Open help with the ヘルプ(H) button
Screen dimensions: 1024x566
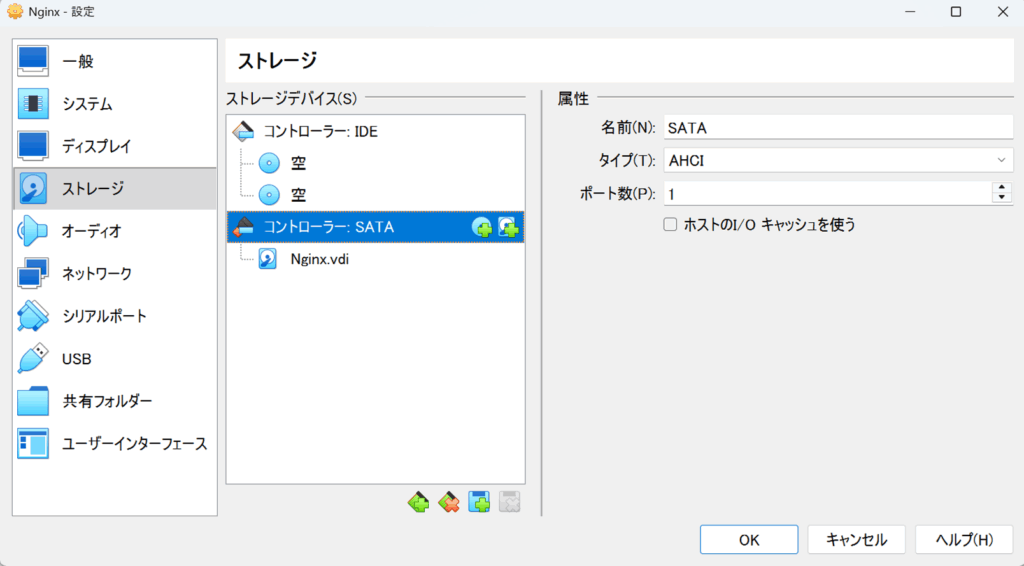(963, 540)
